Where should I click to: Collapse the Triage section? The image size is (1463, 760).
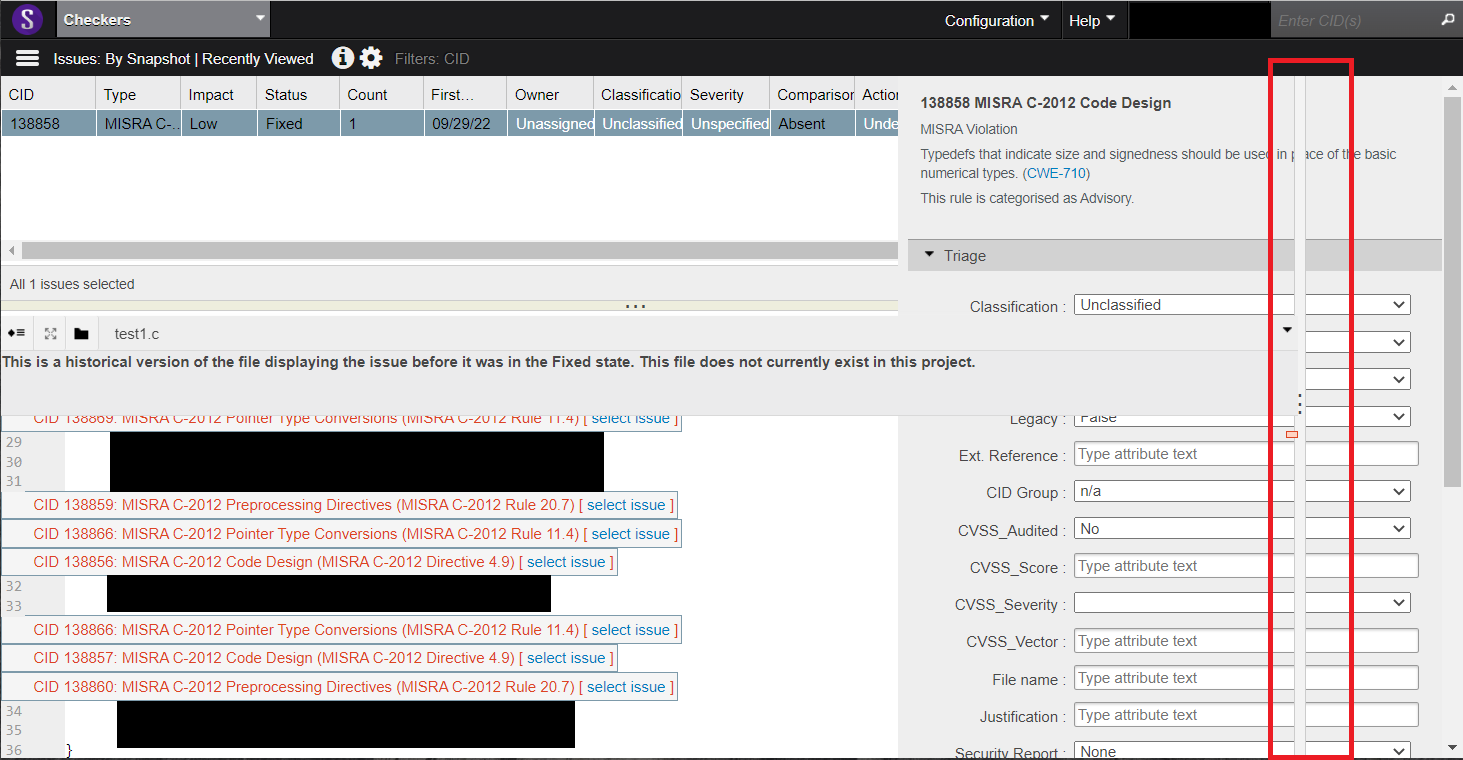pyautogui.click(x=929, y=255)
